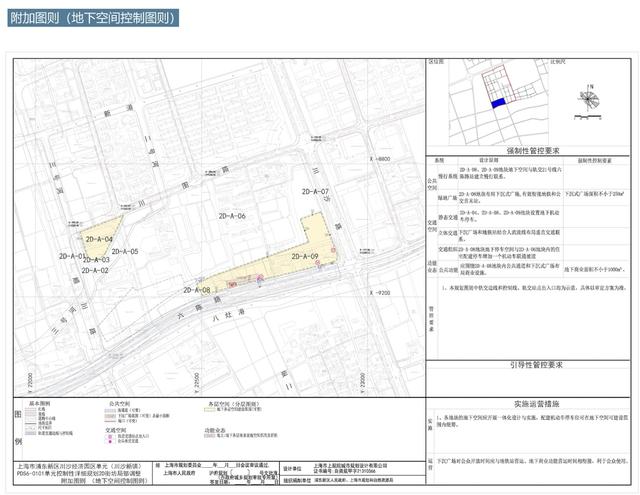Select plot label 2D-A-03

pyautogui.click(x=96, y=260)
